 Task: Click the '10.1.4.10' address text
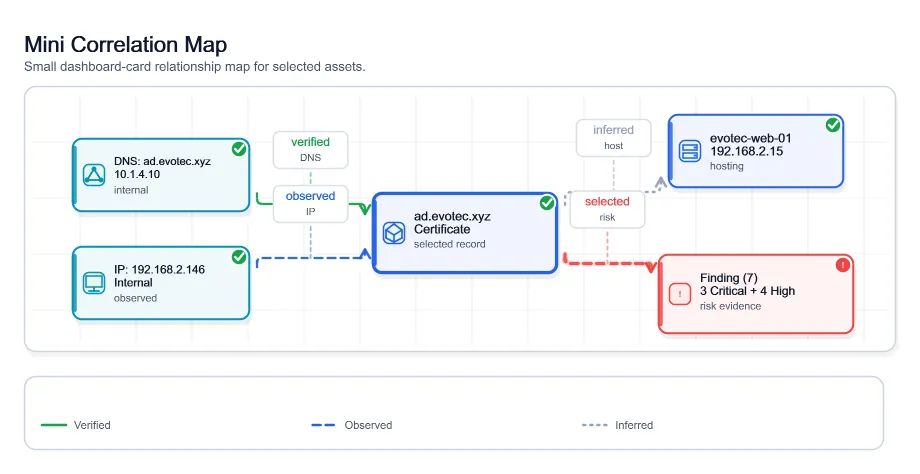pyautogui.click(x=137, y=174)
